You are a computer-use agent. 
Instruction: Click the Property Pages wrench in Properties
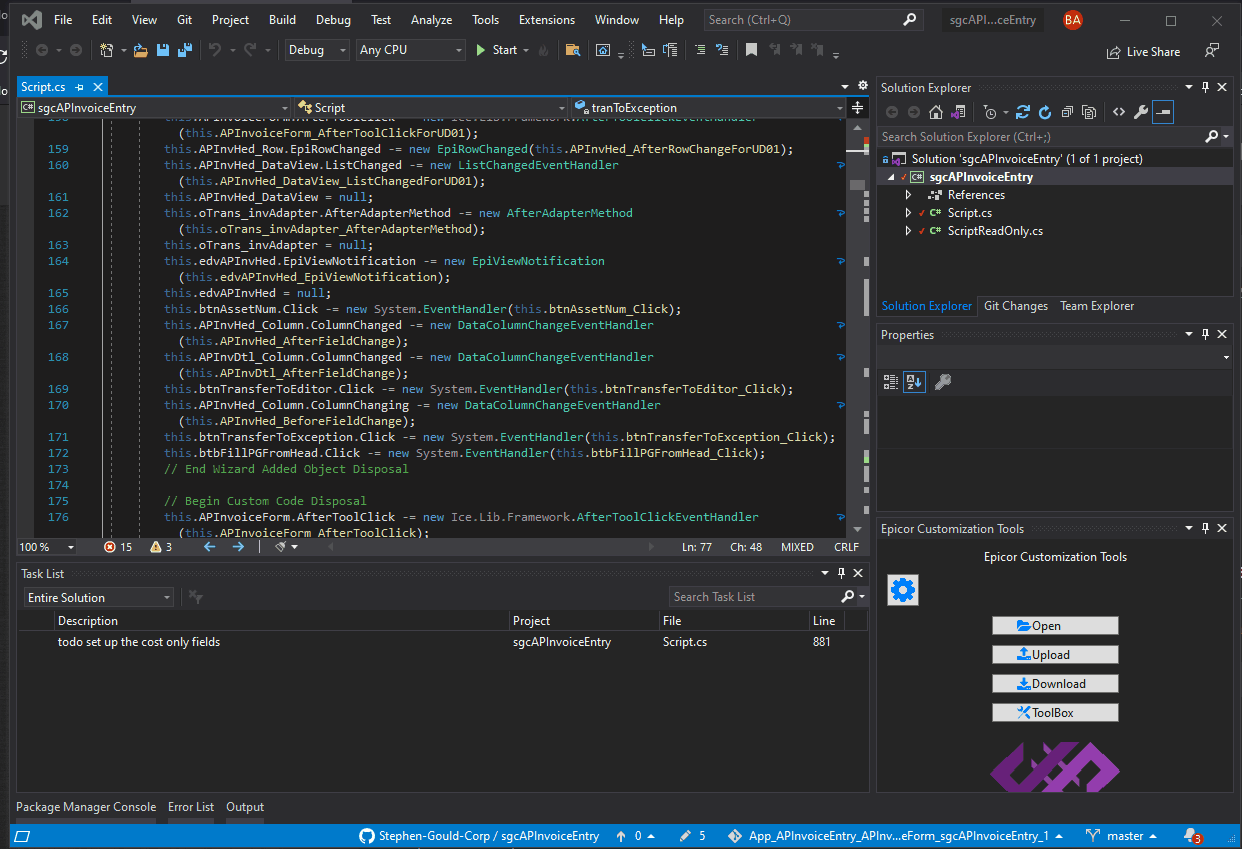[942, 381]
